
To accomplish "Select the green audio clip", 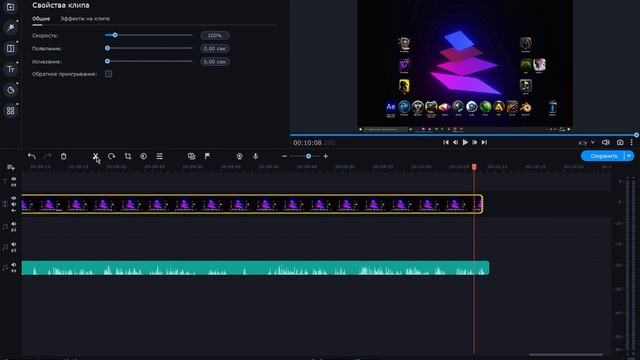I will point(255,268).
